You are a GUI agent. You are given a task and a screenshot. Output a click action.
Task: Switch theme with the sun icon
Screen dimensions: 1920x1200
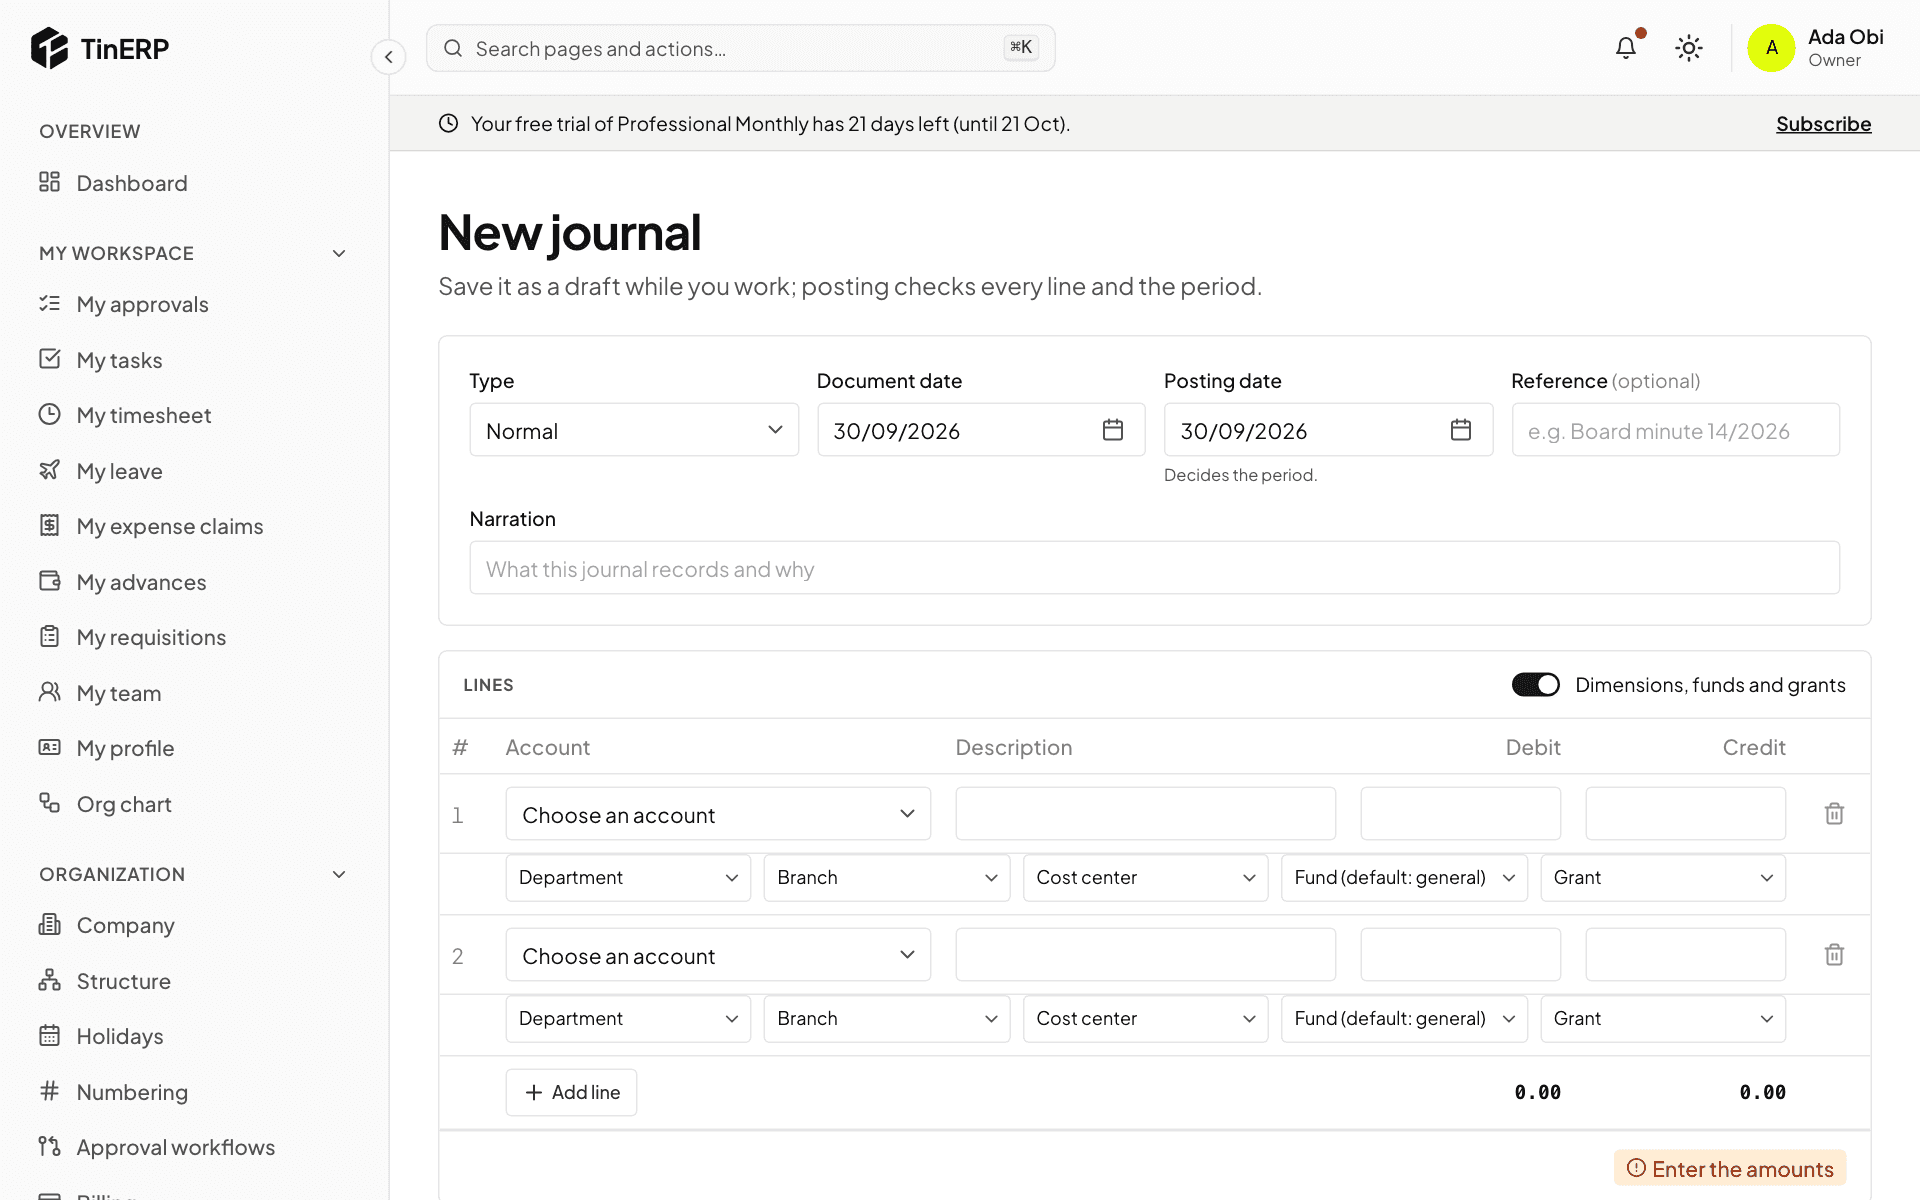(x=1689, y=48)
